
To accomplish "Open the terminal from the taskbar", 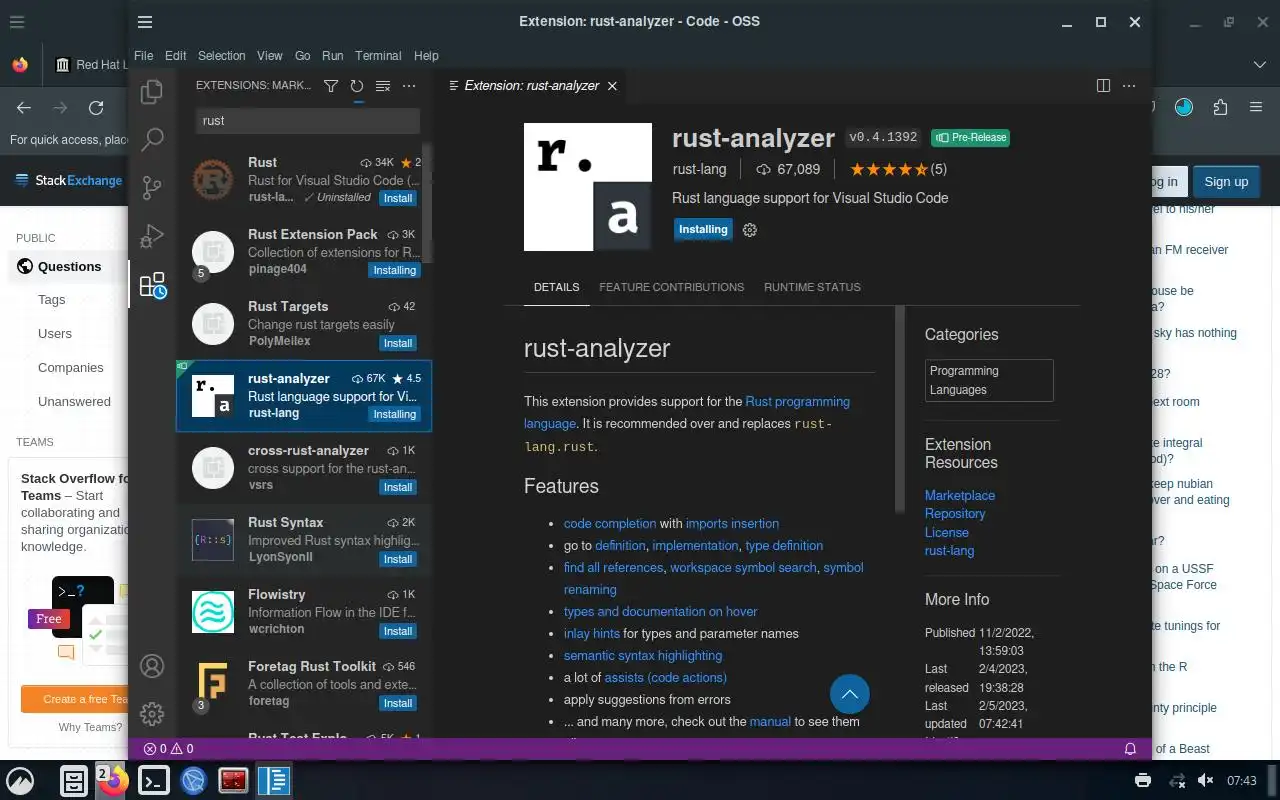I will 153,780.
